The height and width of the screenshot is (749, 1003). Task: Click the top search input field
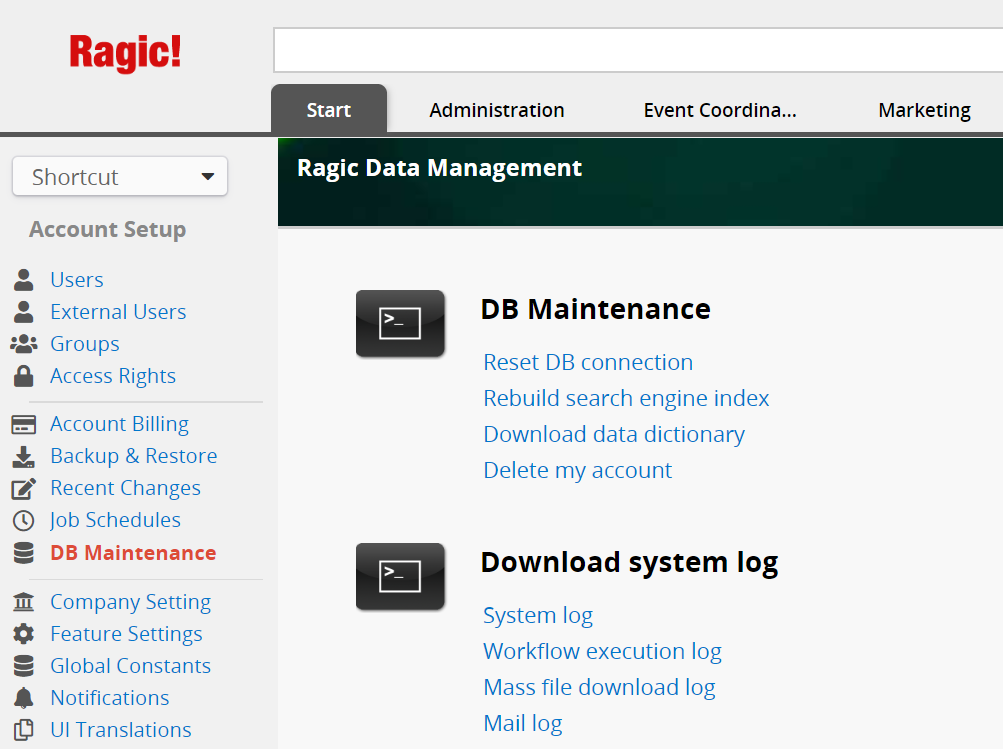638,50
